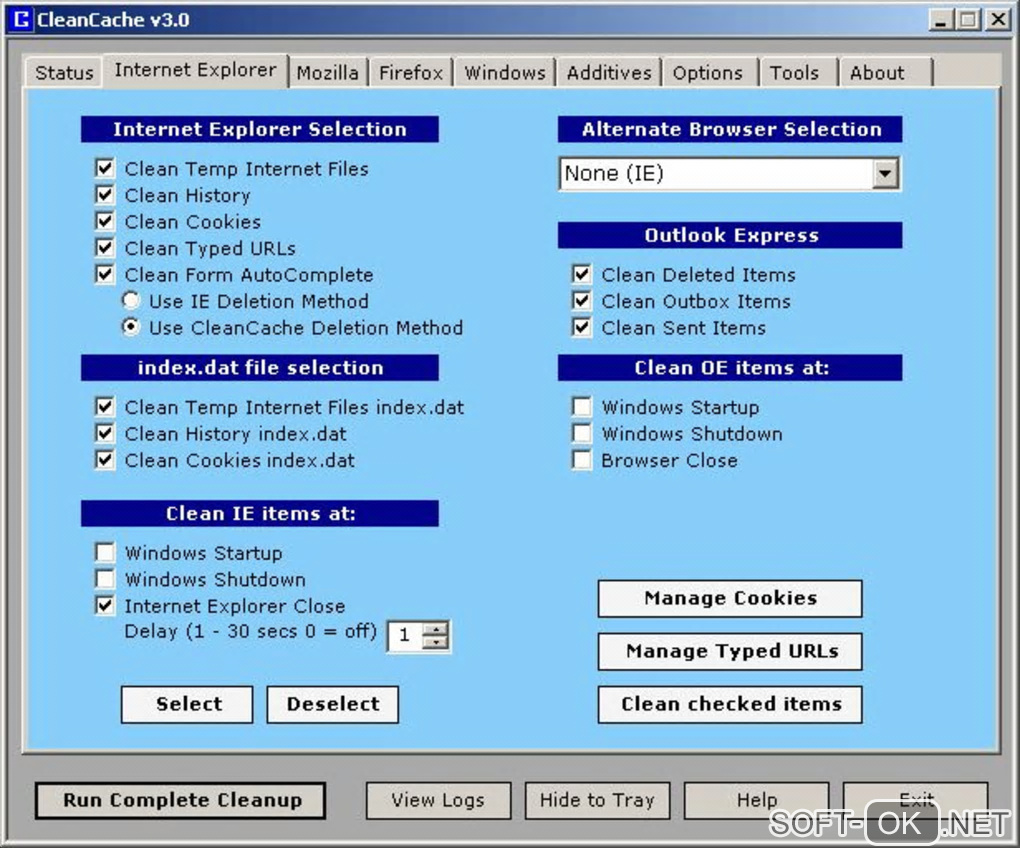This screenshot has width=1020, height=848.
Task: Minimize the CleanCache window
Action: coord(939,20)
